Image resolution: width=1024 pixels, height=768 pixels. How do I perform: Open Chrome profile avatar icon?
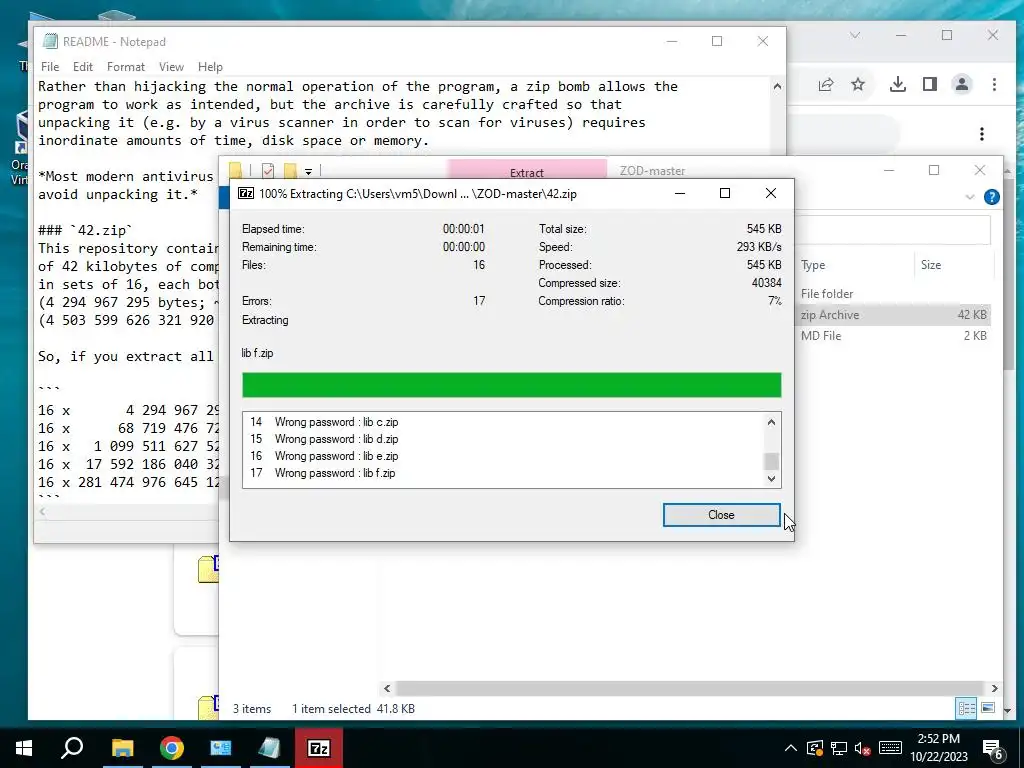coord(962,84)
